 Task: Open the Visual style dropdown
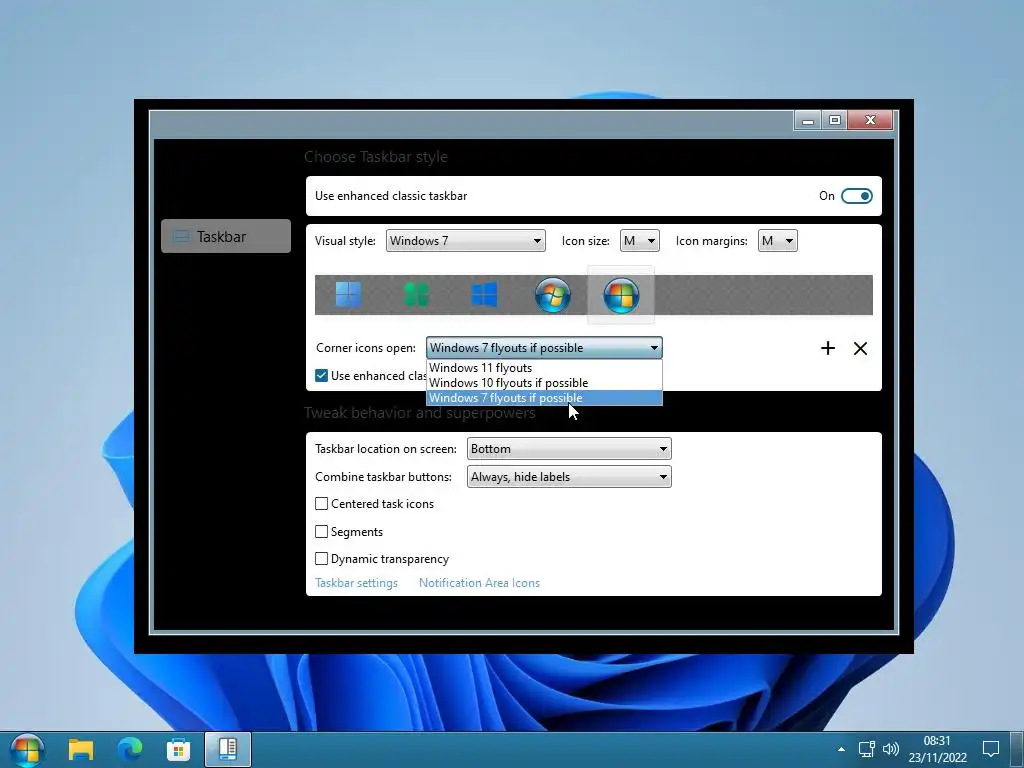coord(466,241)
